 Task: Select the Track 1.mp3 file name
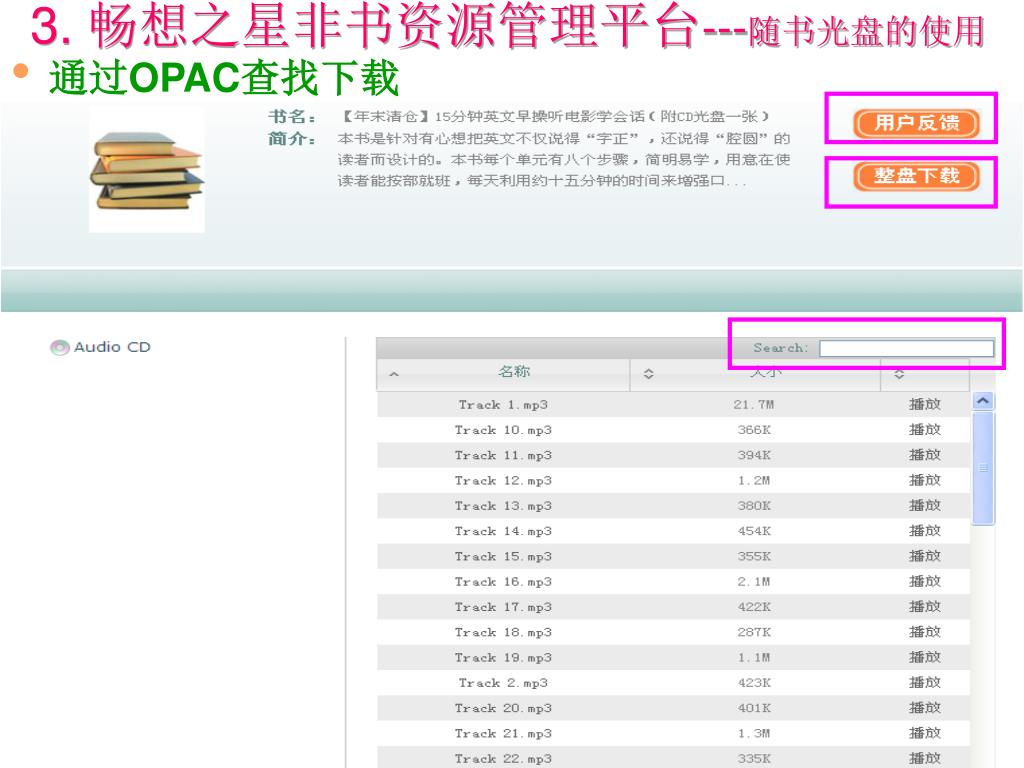pyautogui.click(x=503, y=406)
